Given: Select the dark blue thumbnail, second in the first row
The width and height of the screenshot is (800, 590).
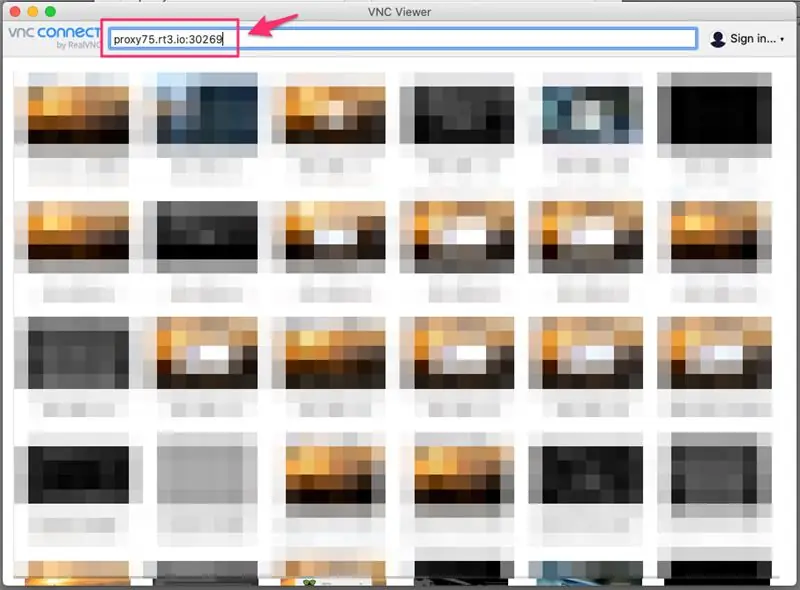Looking at the screenshot, I should click(x=207, y=115).
